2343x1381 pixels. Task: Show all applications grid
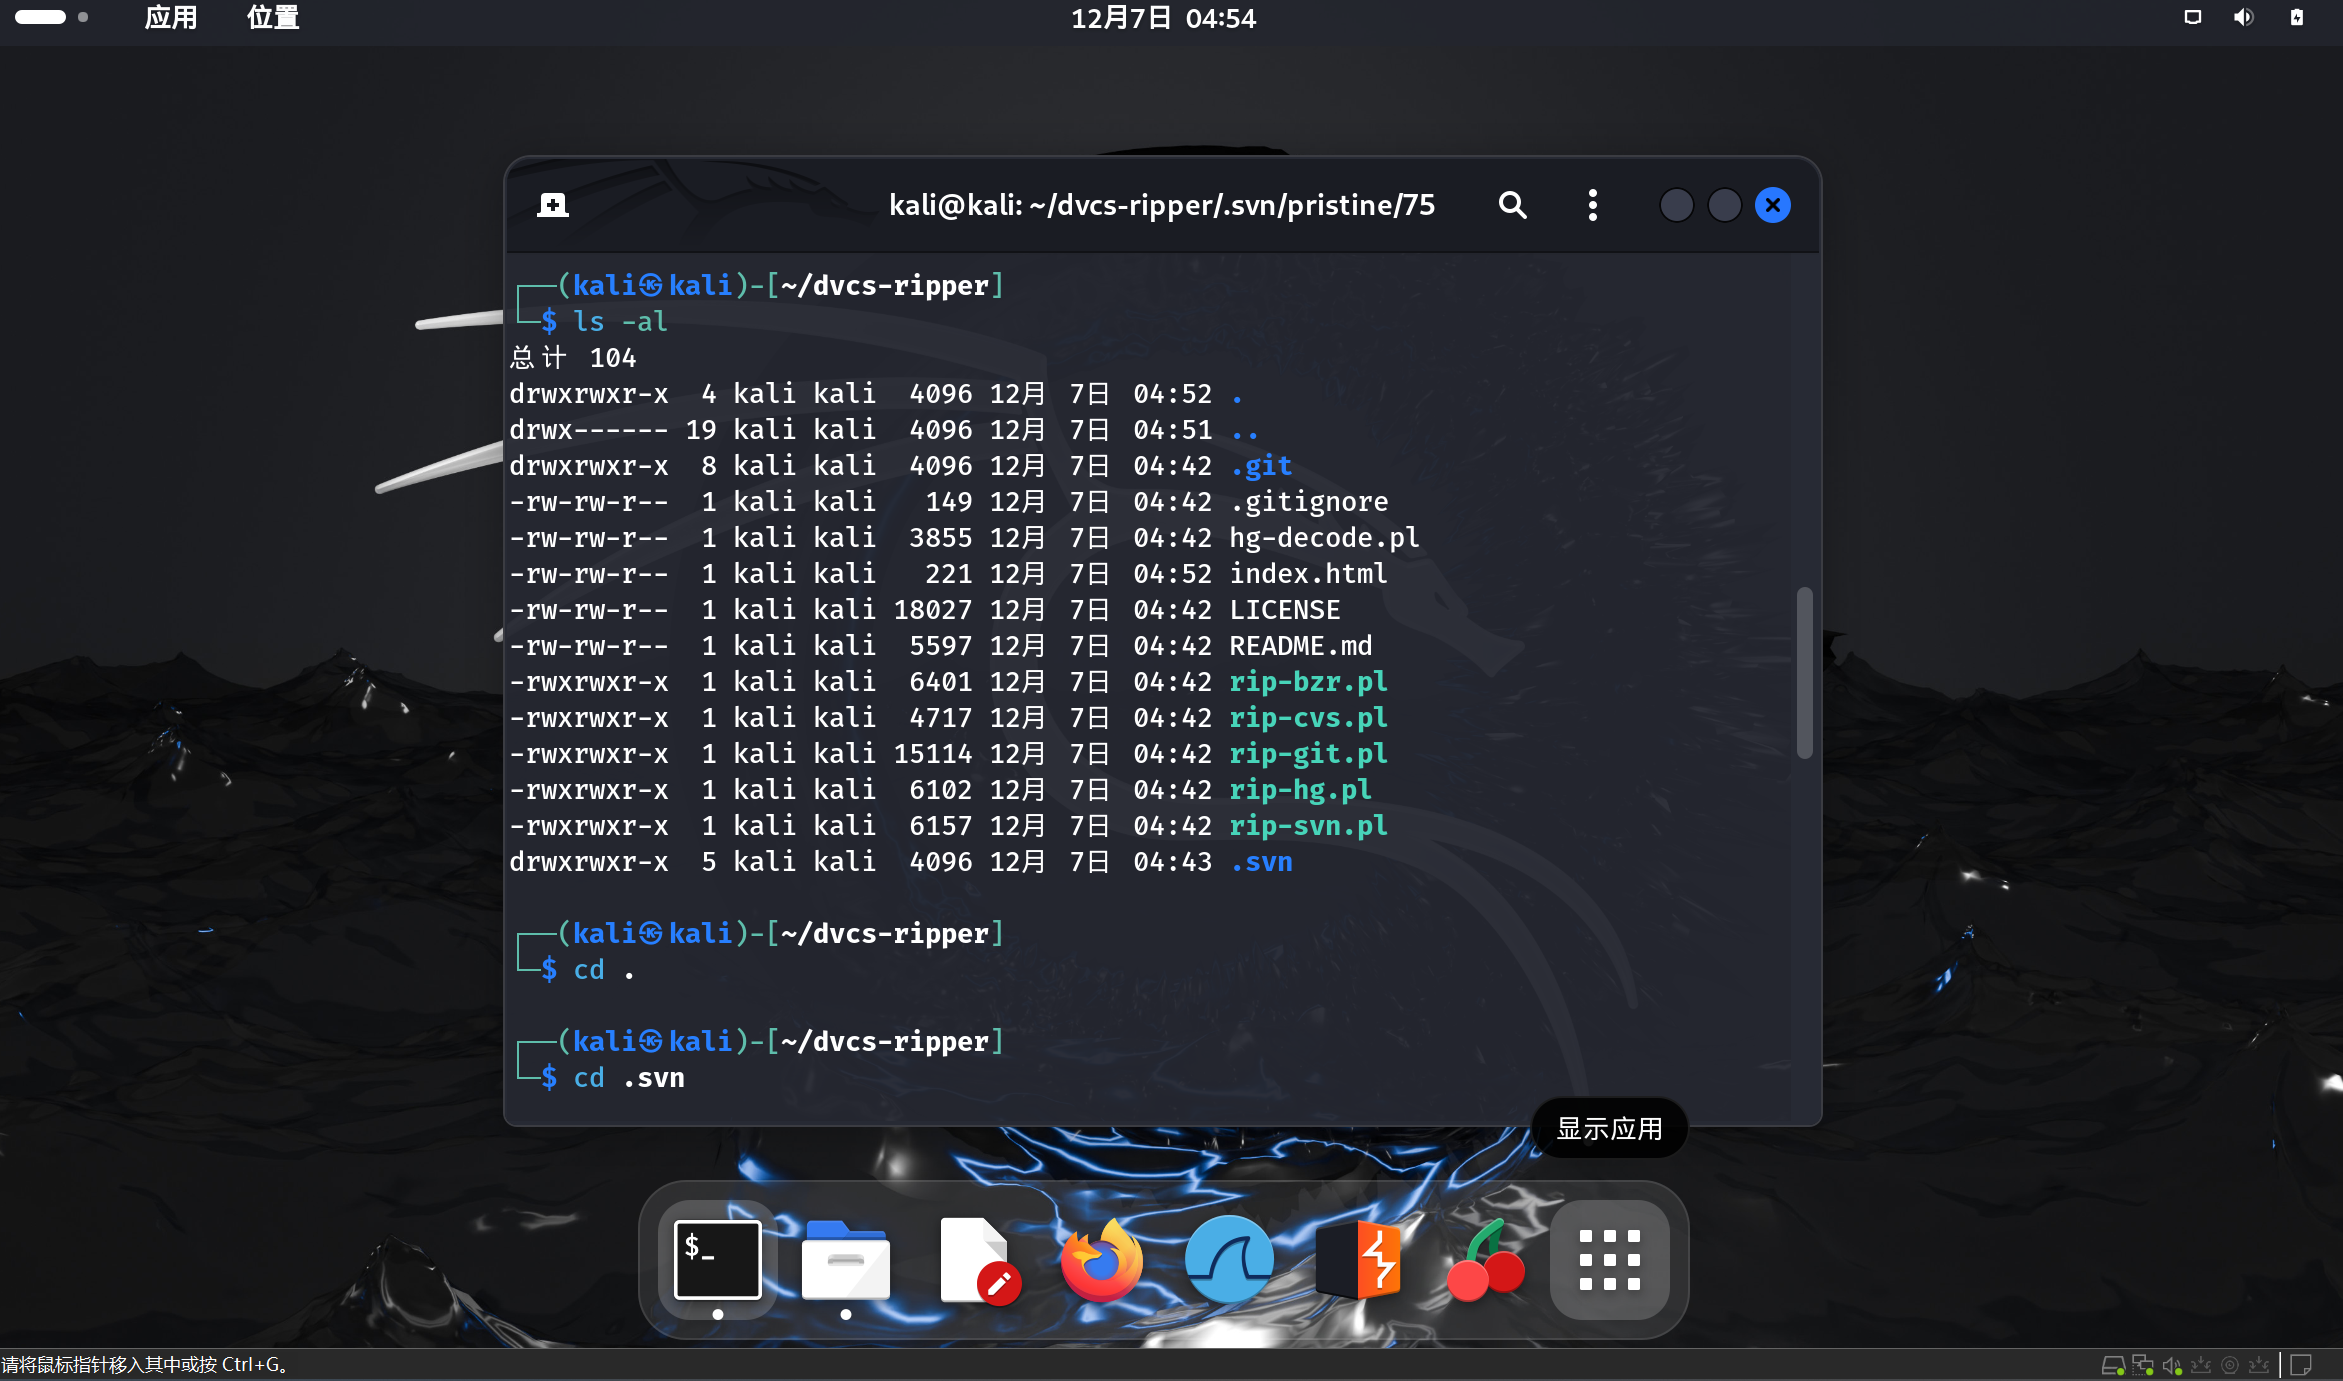[x=1609, y=1259]
